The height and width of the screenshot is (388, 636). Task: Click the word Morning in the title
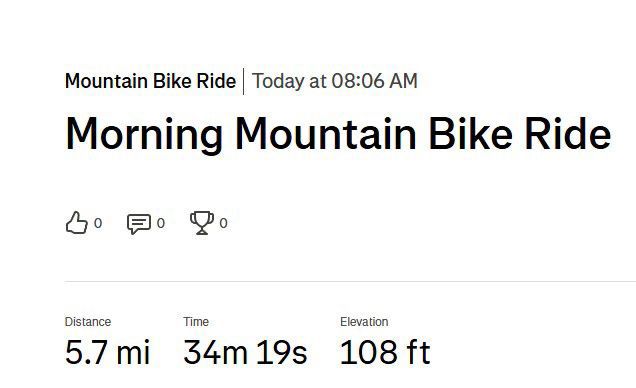point(144,135)
